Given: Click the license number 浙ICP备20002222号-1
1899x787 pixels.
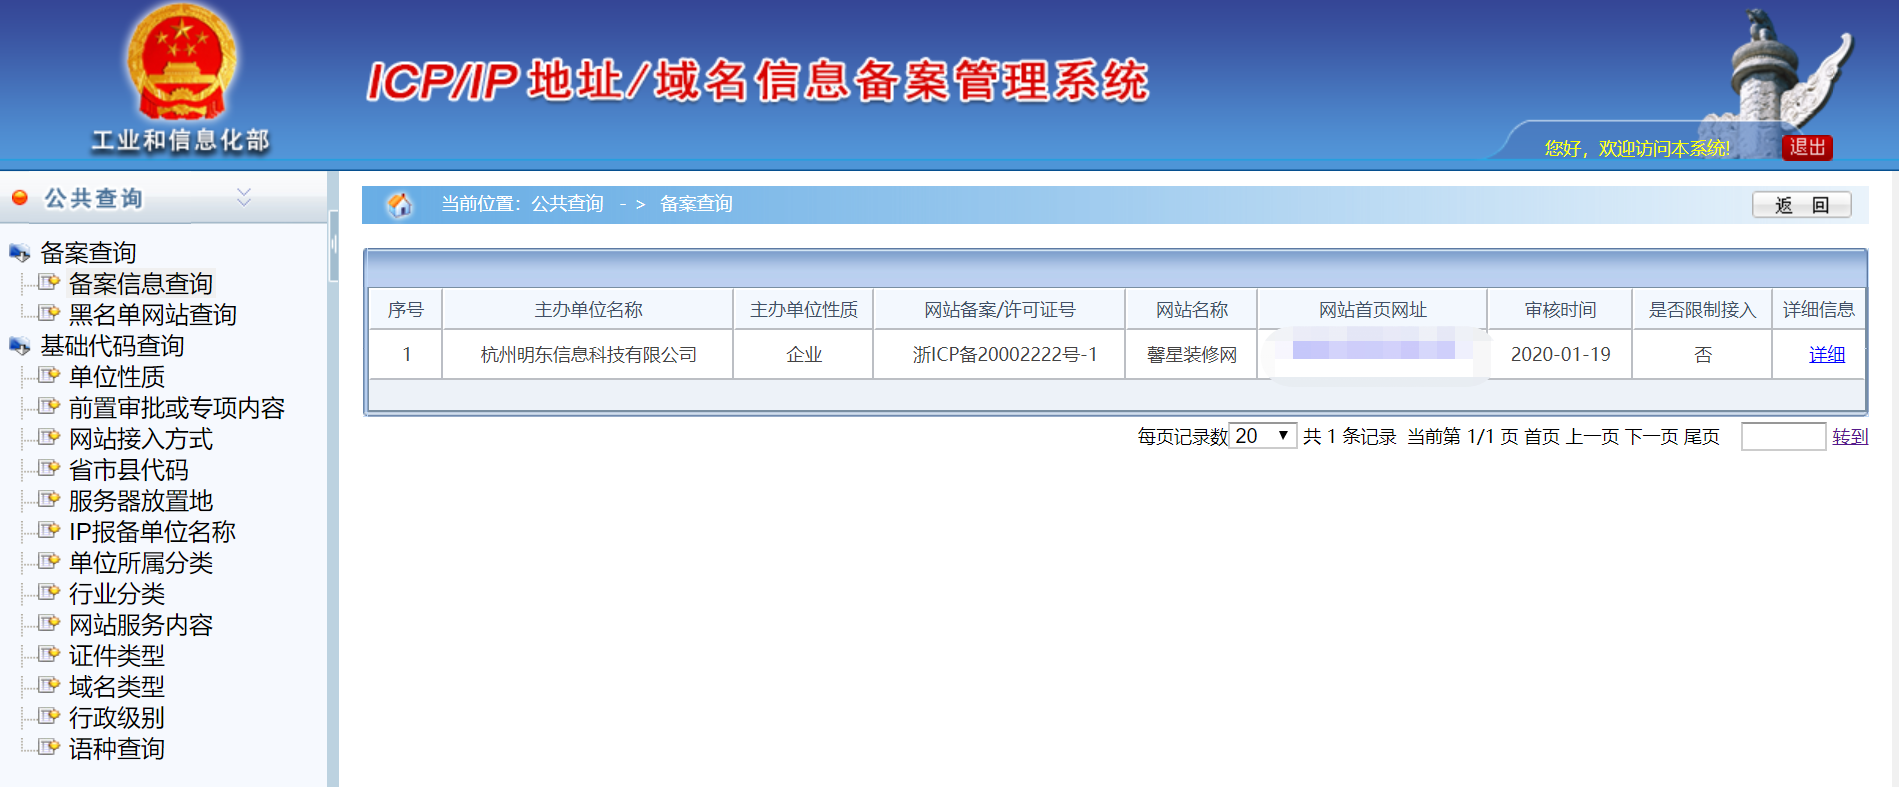Looking at the screenshot, I should 1005,355.
